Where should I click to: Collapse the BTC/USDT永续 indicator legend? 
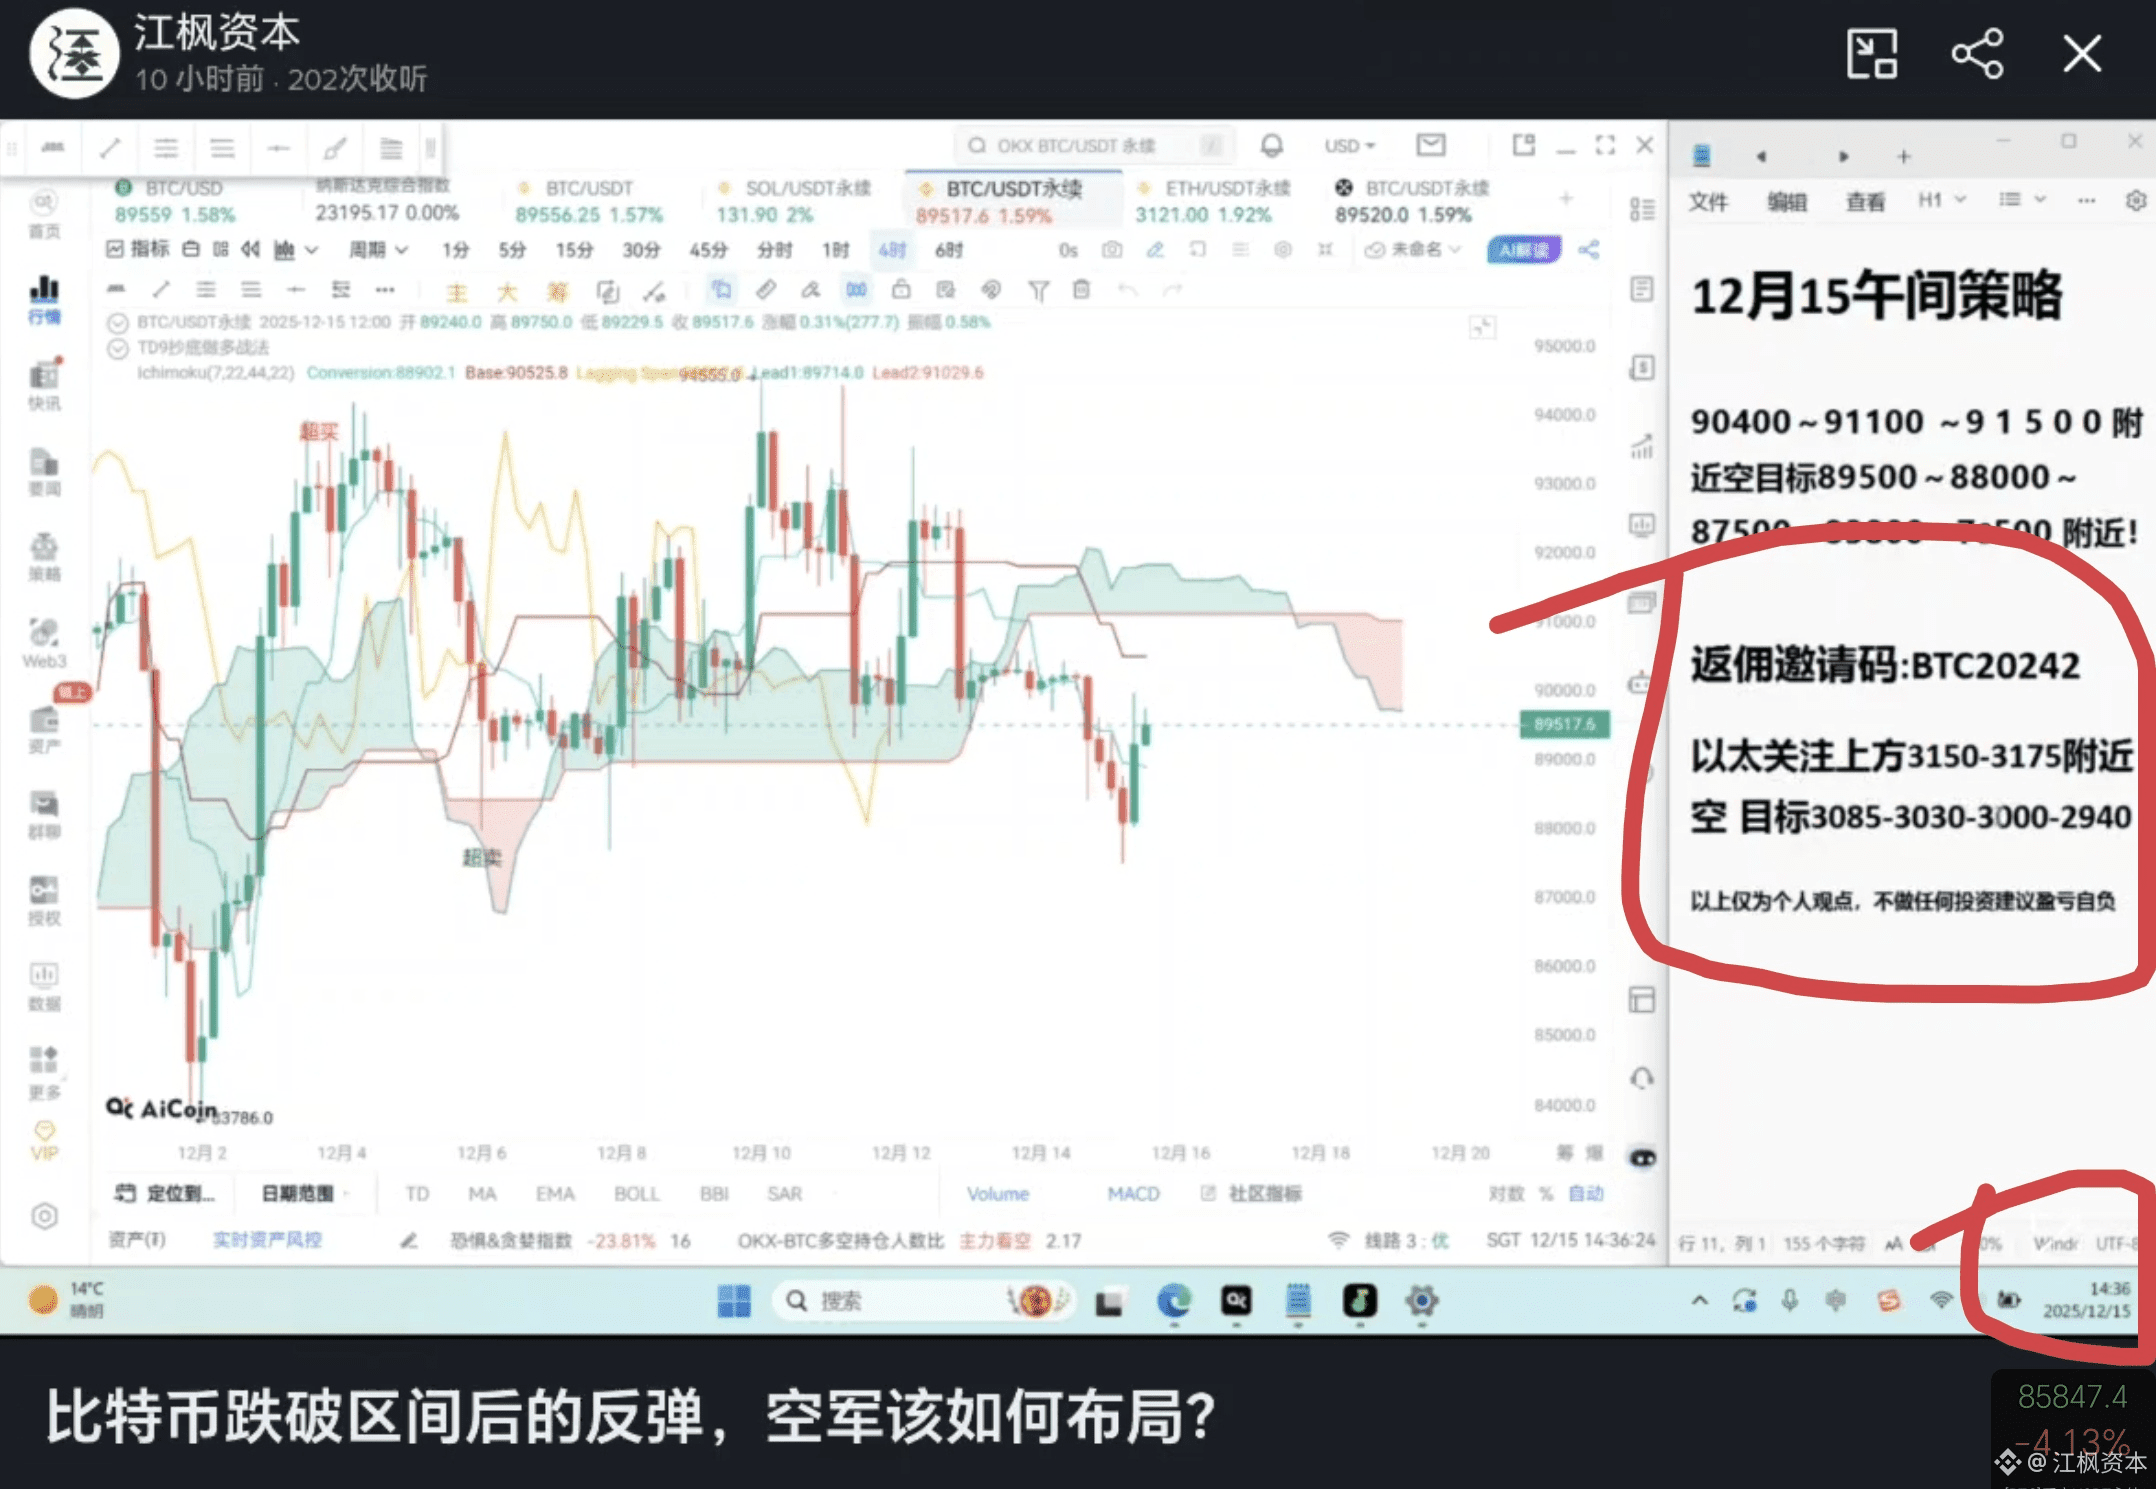[118, 322]
